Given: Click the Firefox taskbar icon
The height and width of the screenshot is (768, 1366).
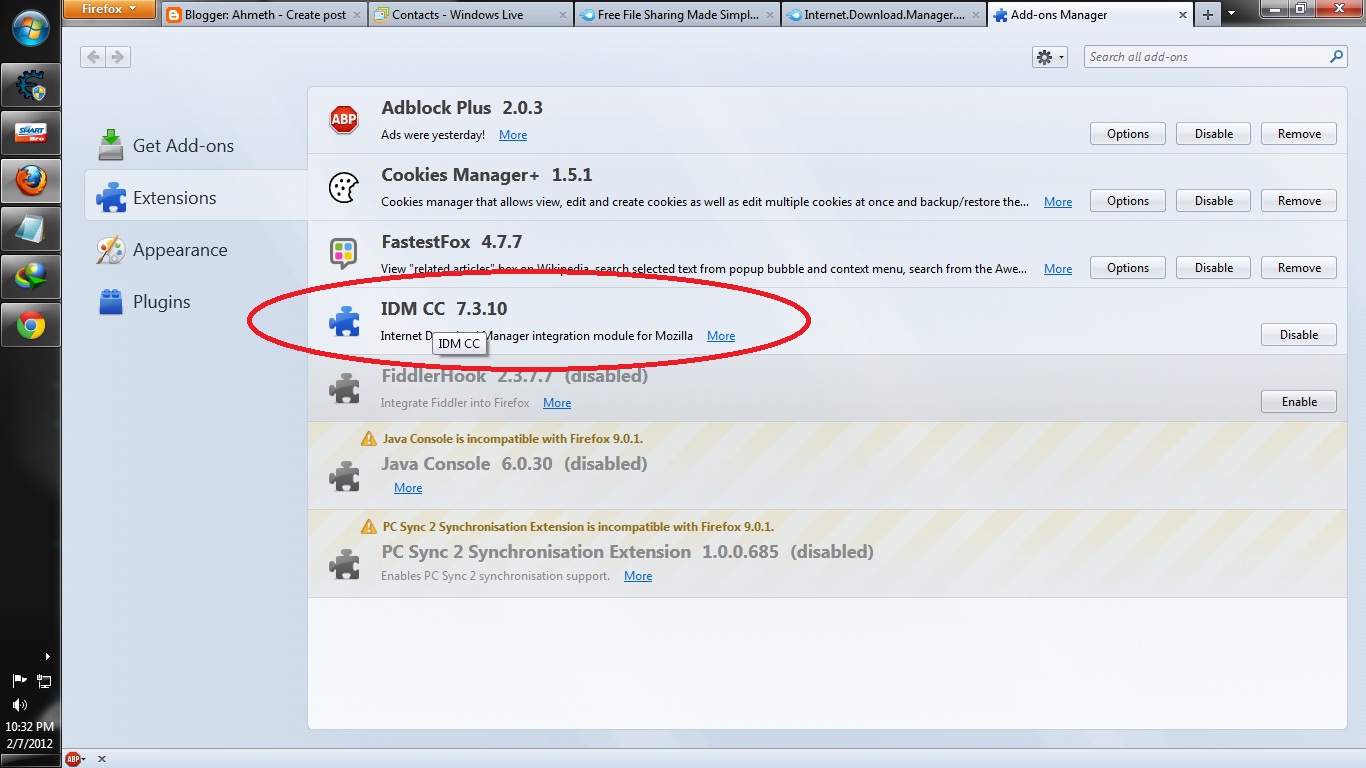Looking at the screenshot, I should pos(31,180).
